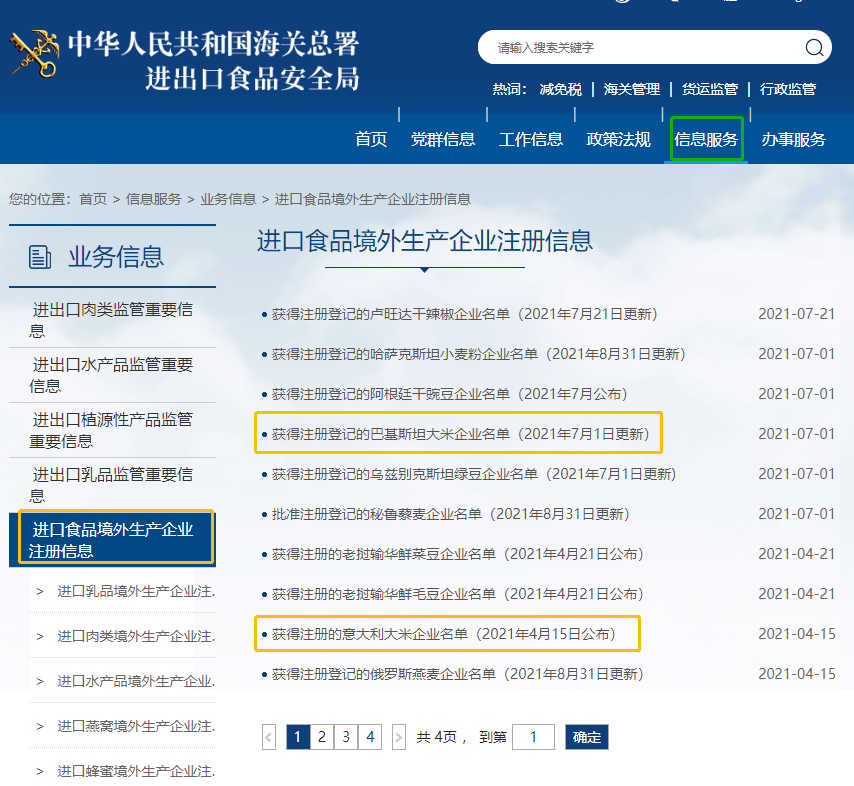Click the search magnifier icon
This screenshot has width=854, height=786.
[815, 47]
